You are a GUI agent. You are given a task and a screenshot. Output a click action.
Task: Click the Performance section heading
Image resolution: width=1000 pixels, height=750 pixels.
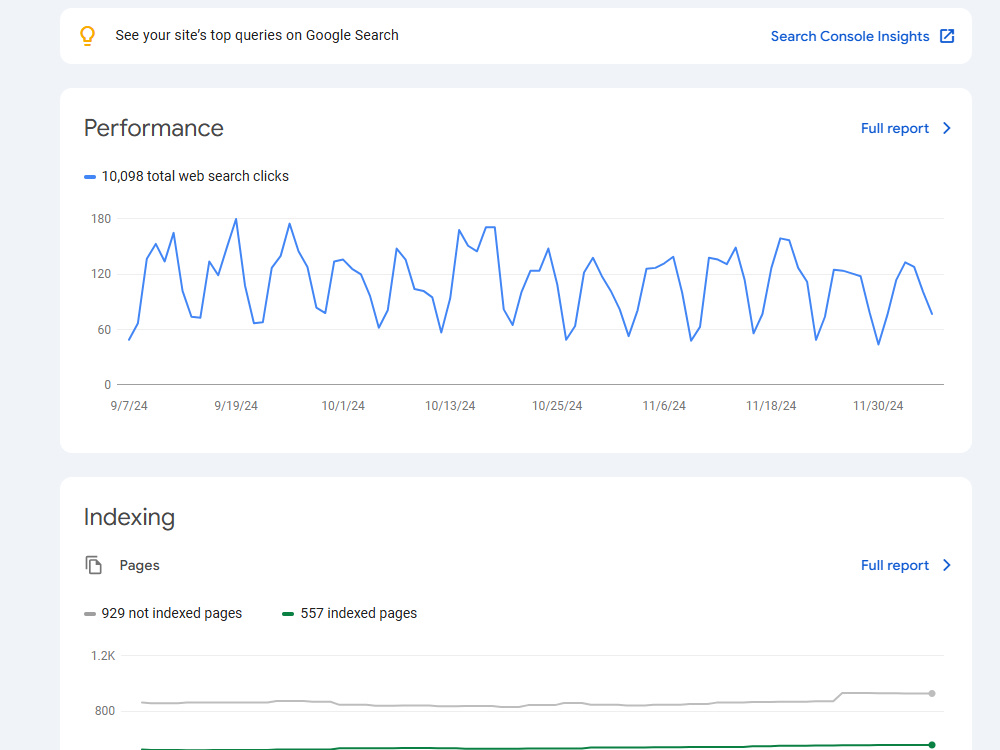click(x=154, y=128)
